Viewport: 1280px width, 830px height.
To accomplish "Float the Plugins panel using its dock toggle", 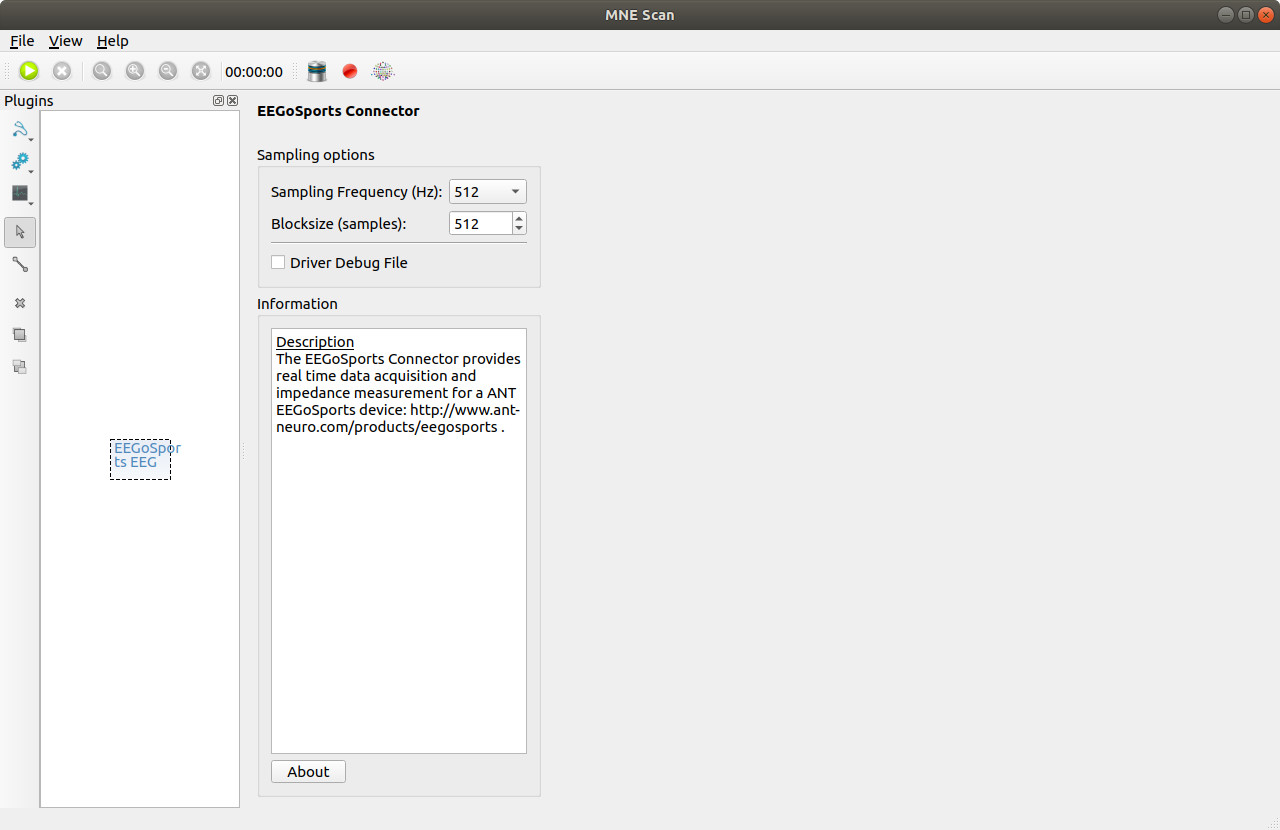I will [218, 100].
